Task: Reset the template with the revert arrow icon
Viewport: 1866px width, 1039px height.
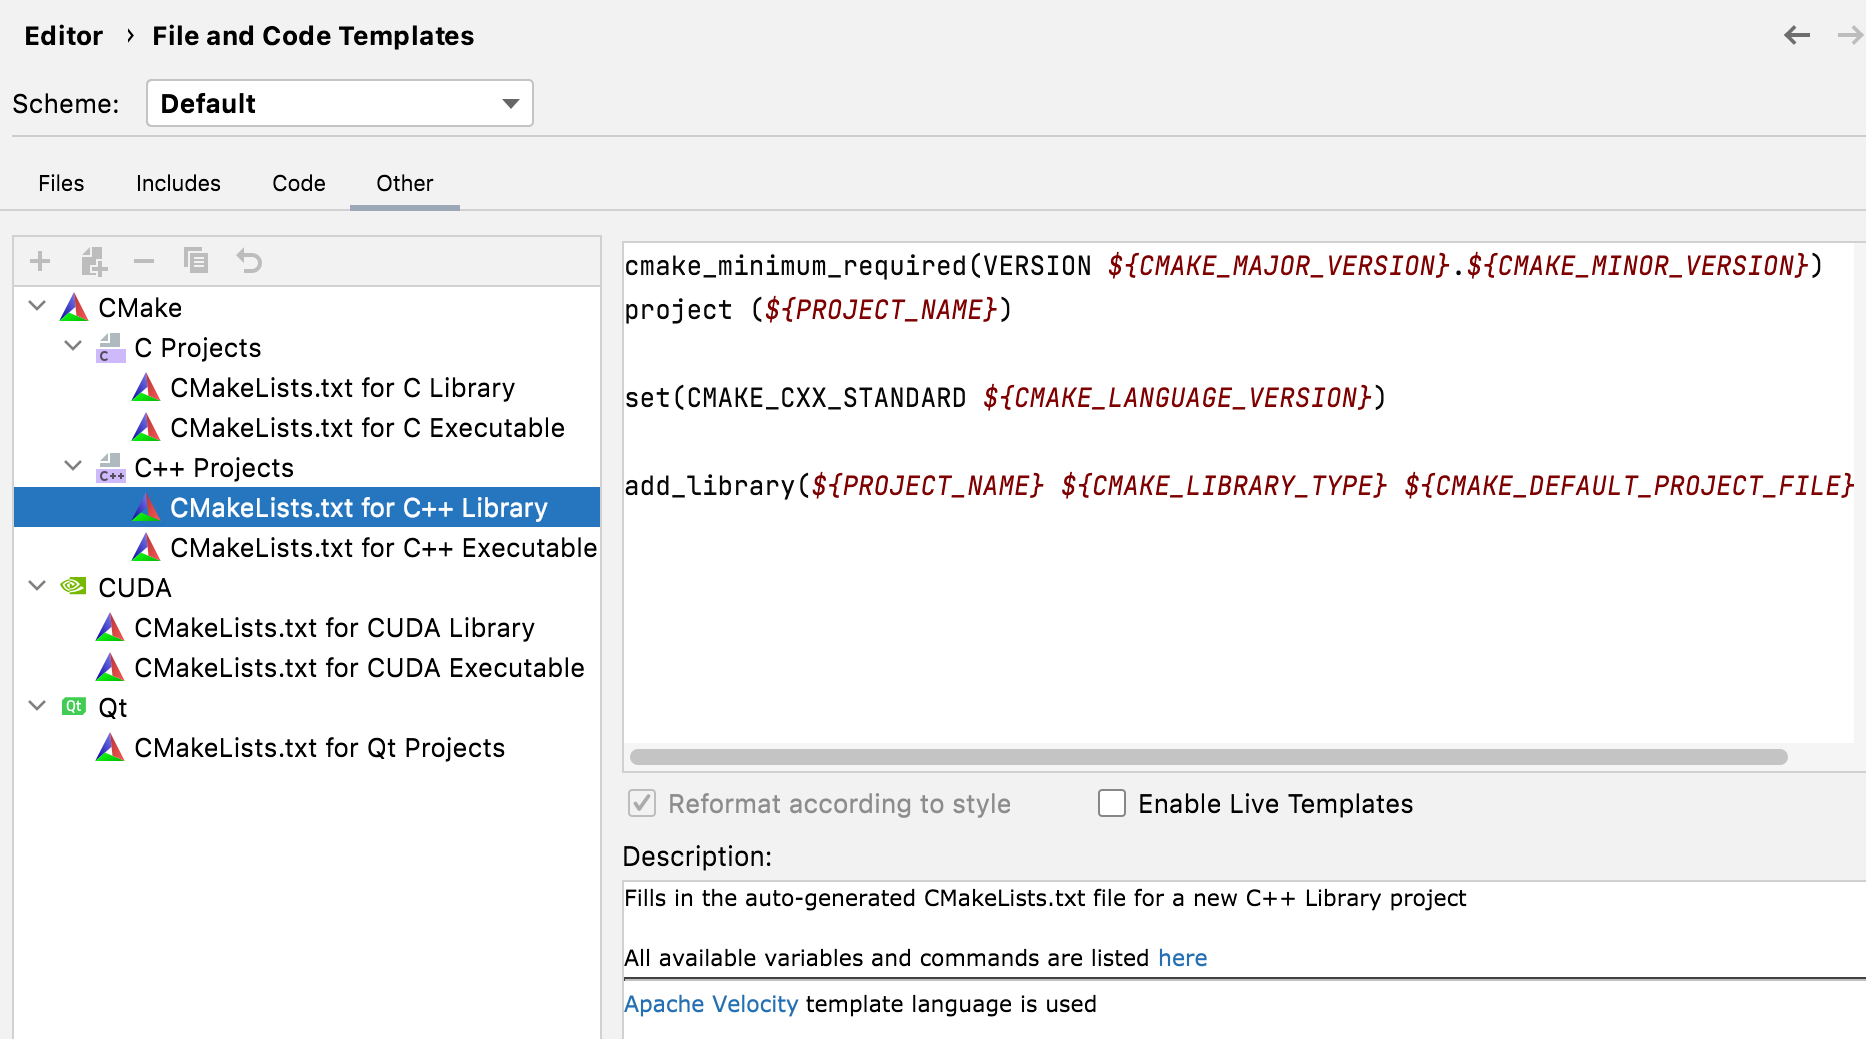Action: pyautogui.click(x=248, y=261)
